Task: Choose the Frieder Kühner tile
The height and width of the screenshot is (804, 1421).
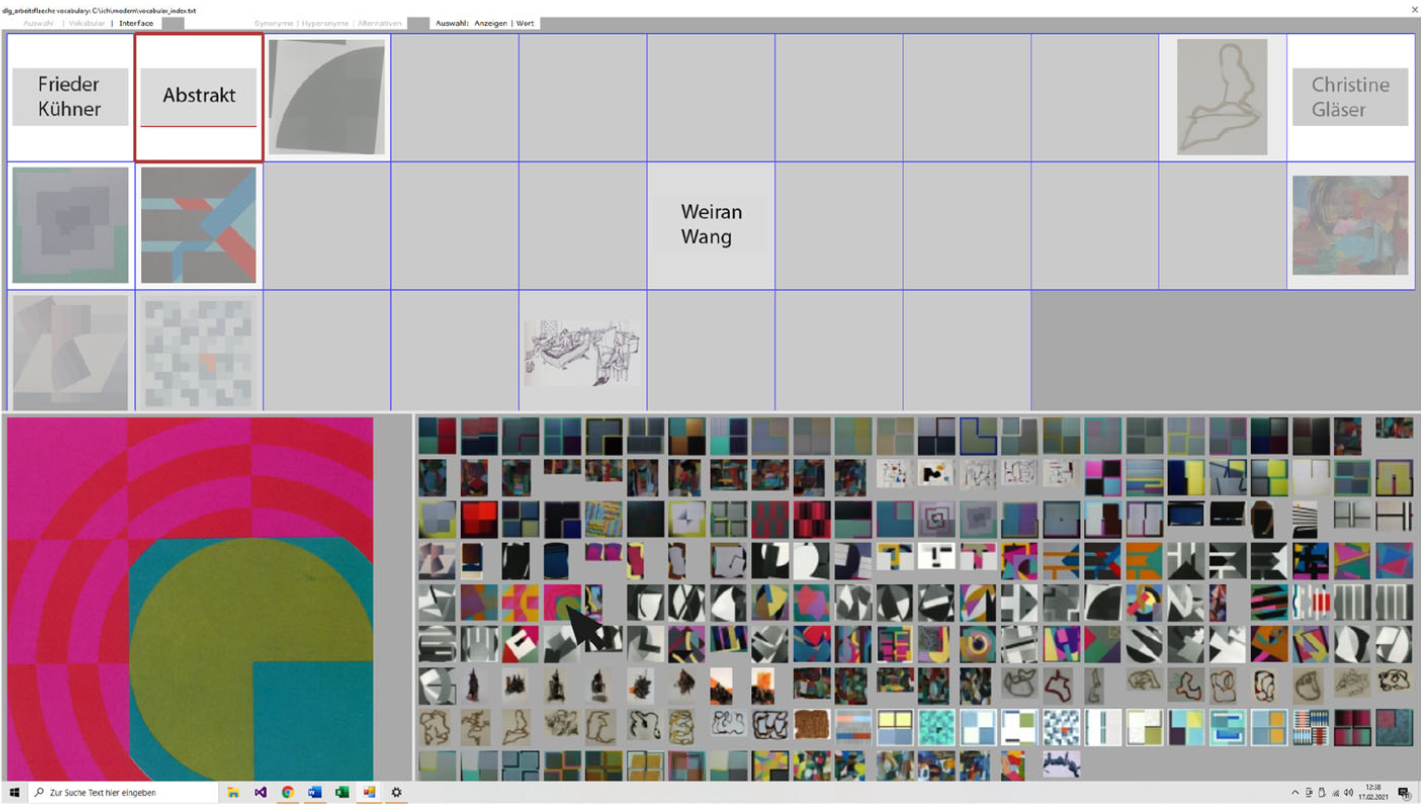Action: click(x=70, y=97)
